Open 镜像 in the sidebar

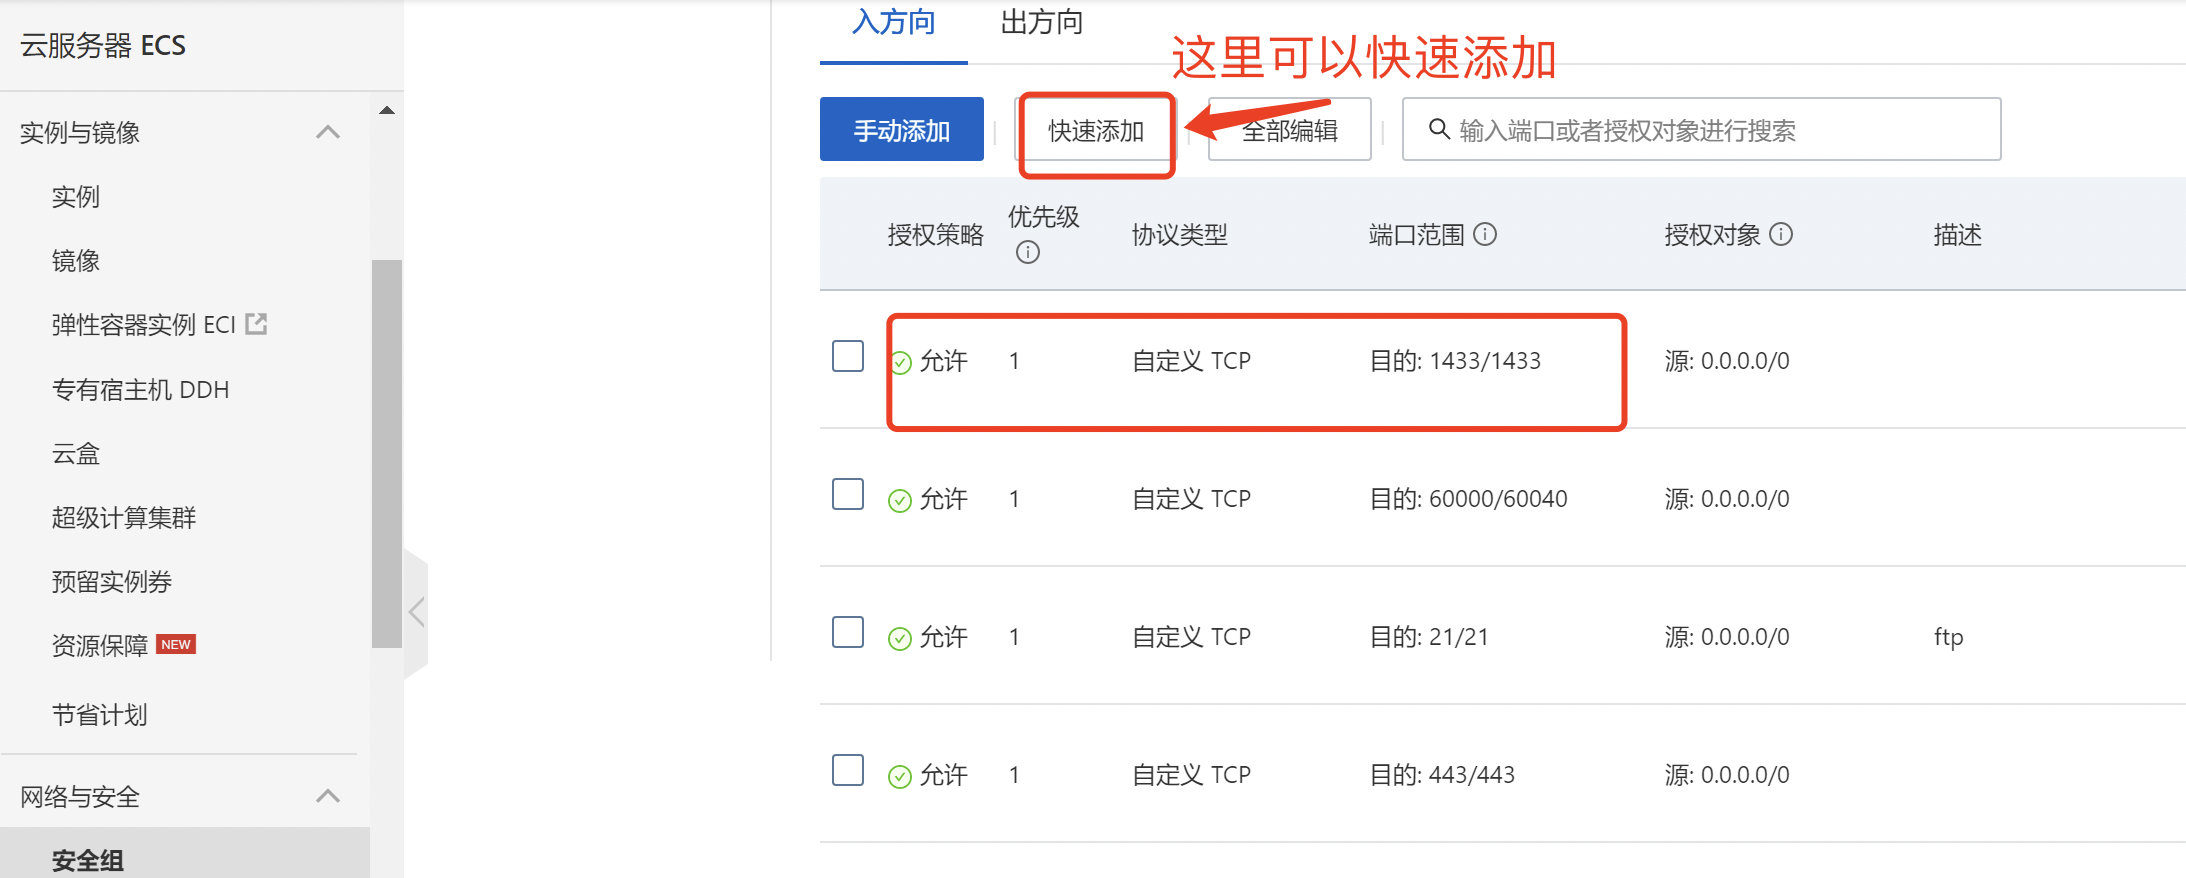[76, 261]
